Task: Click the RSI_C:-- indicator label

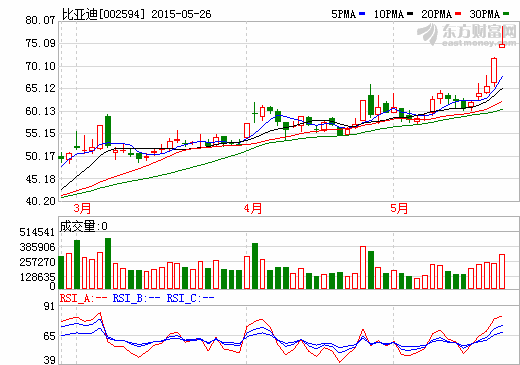Action: tap(190, 298)
